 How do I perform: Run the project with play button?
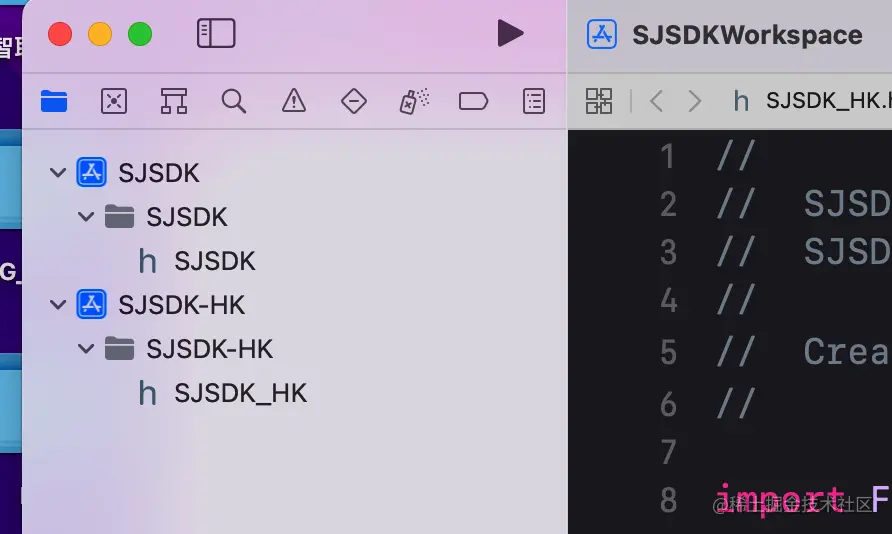tap(510, 33)
